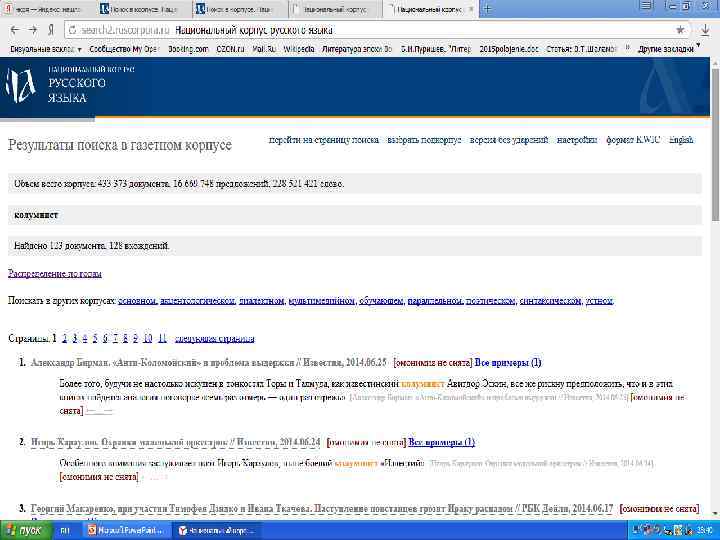The width and height of the screenshot is (720, 540).
Task: Click версия без ударений link
Action: pos(509,140)
